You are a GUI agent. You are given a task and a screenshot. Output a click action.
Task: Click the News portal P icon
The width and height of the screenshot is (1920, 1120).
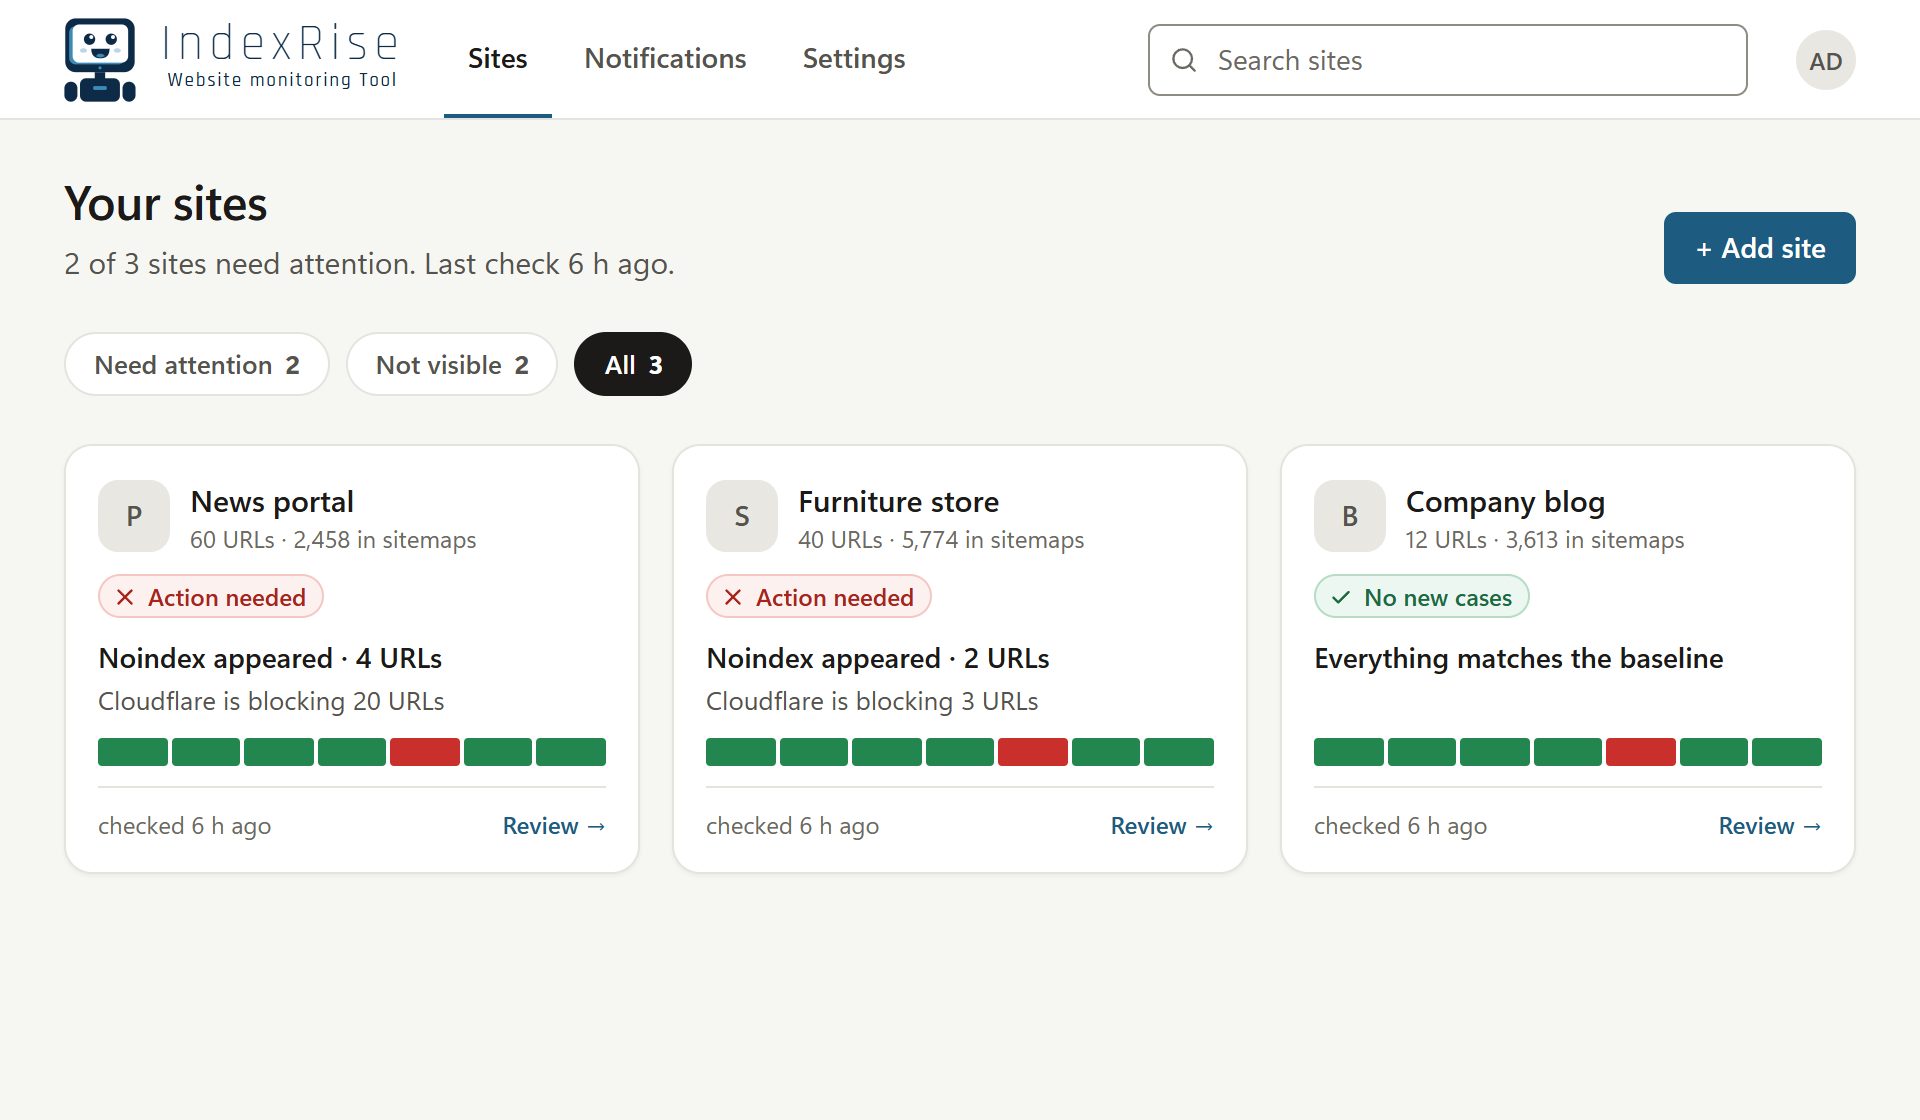pyautogui.click(x=134, y=516)
